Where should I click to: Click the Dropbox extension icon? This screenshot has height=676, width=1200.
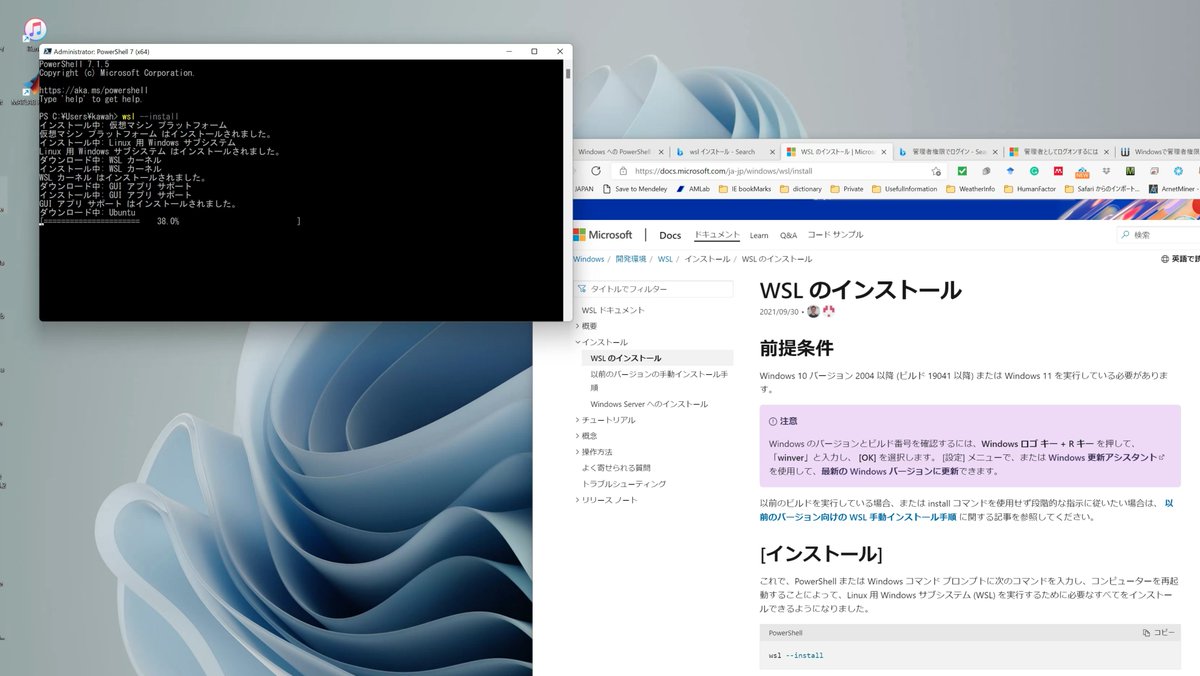pos(1106,171)
